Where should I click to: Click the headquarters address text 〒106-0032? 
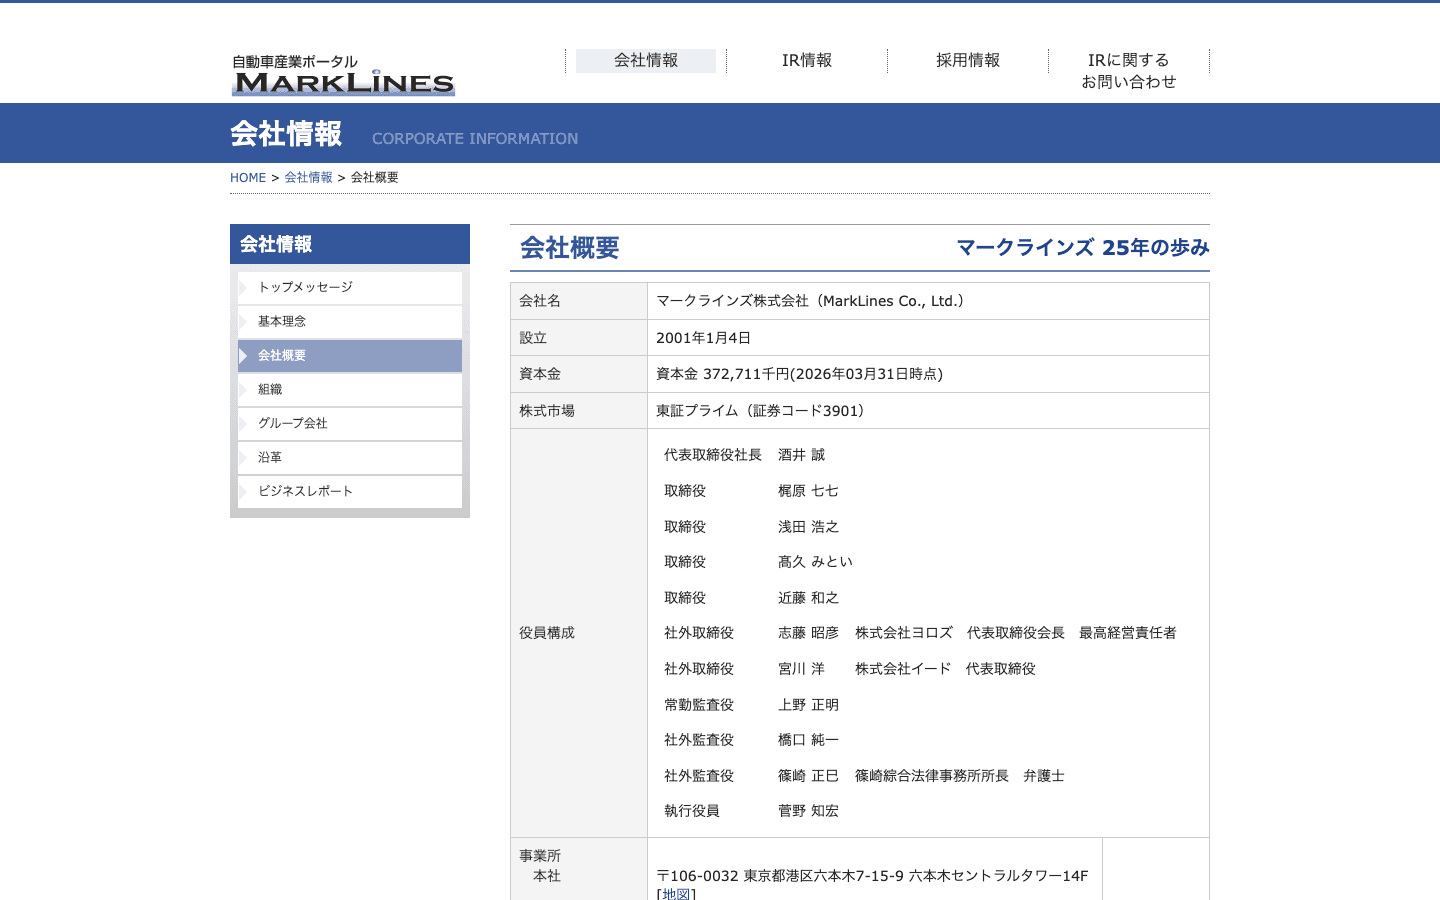pos(872,876)
